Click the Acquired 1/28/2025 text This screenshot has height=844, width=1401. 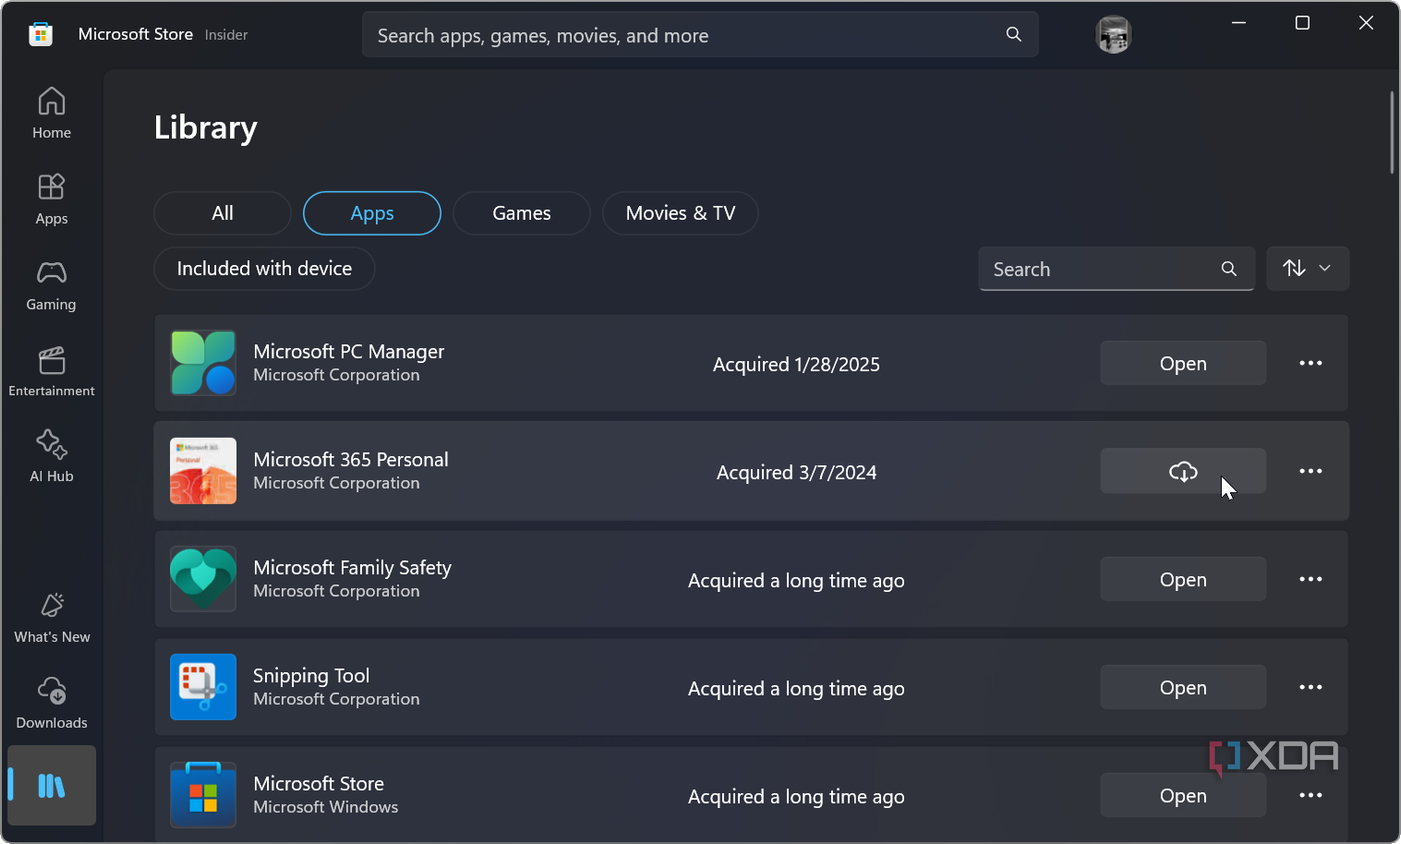pos(796,364)
